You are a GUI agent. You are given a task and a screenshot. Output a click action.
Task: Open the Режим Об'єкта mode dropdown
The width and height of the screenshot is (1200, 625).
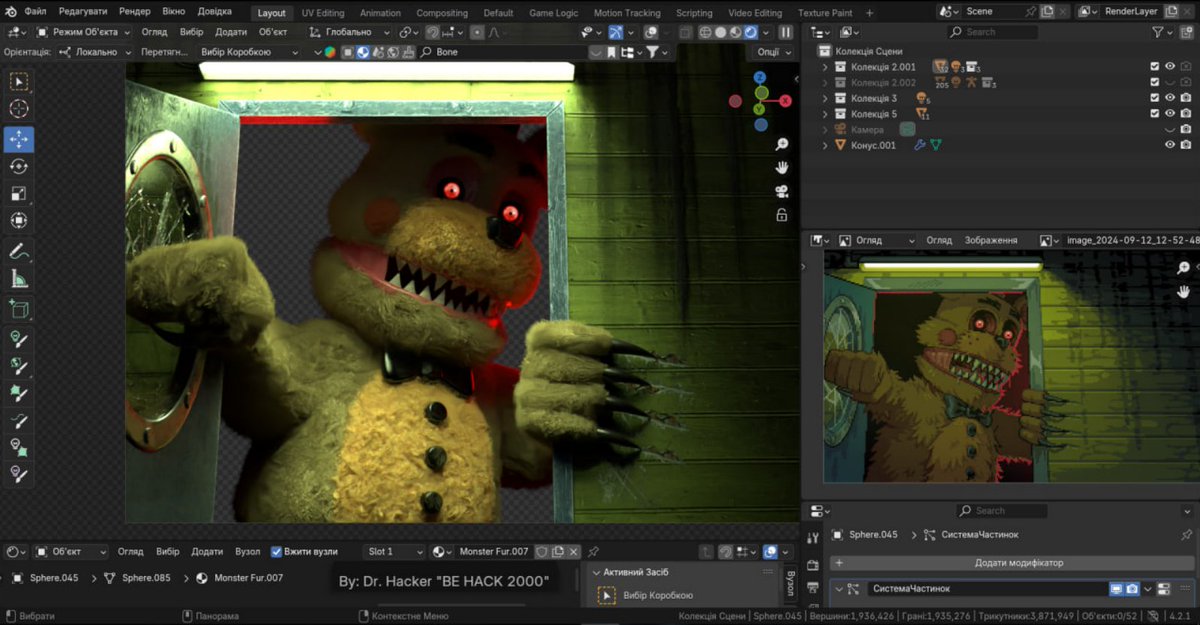[x=82, y=32]
